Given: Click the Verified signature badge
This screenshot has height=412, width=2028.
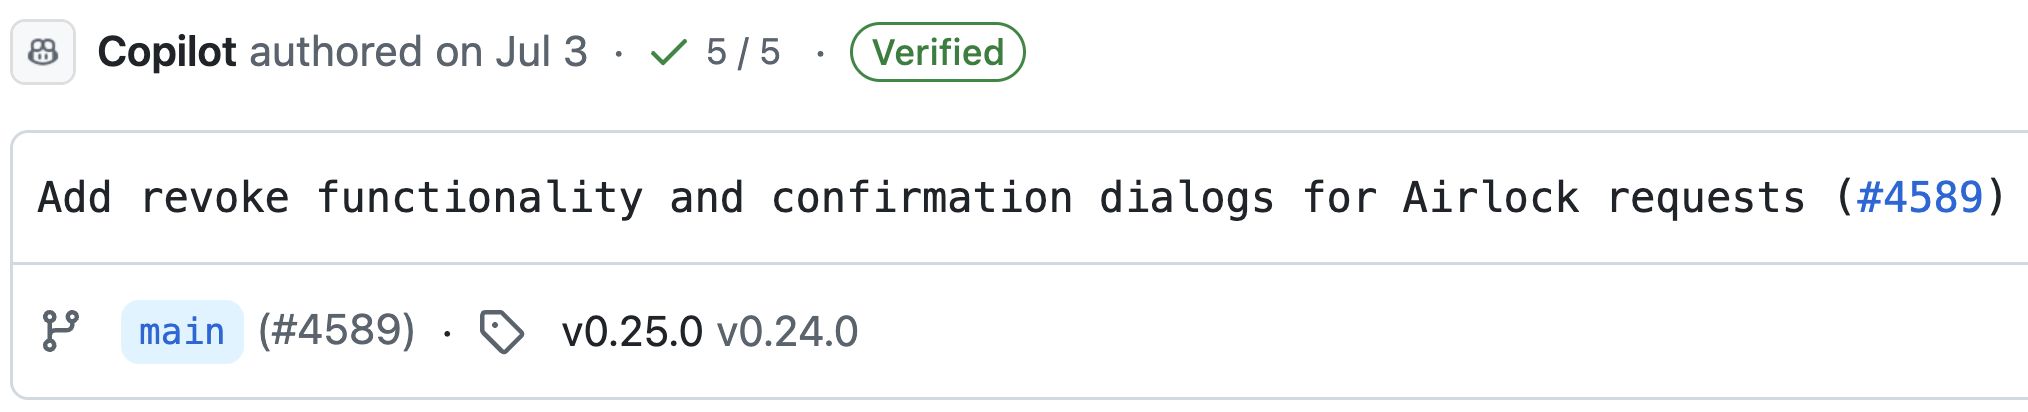Looking at the screenshot, I should pos(937,52).
